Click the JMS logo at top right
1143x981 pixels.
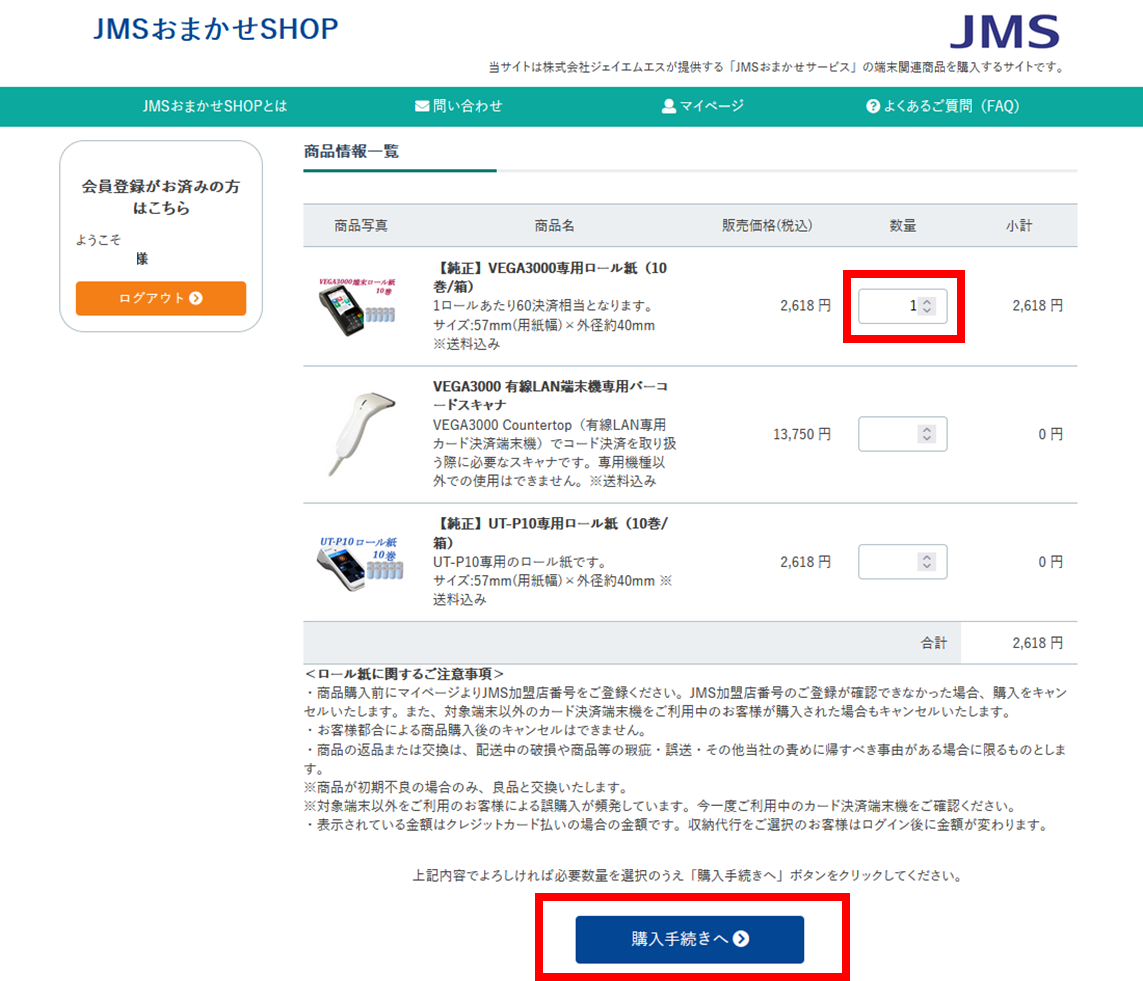1004,31
